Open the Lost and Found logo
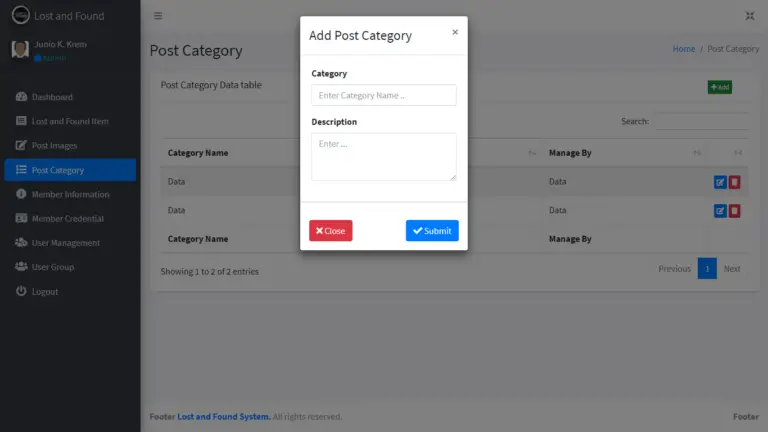768x432 pixels. point(21,15)
